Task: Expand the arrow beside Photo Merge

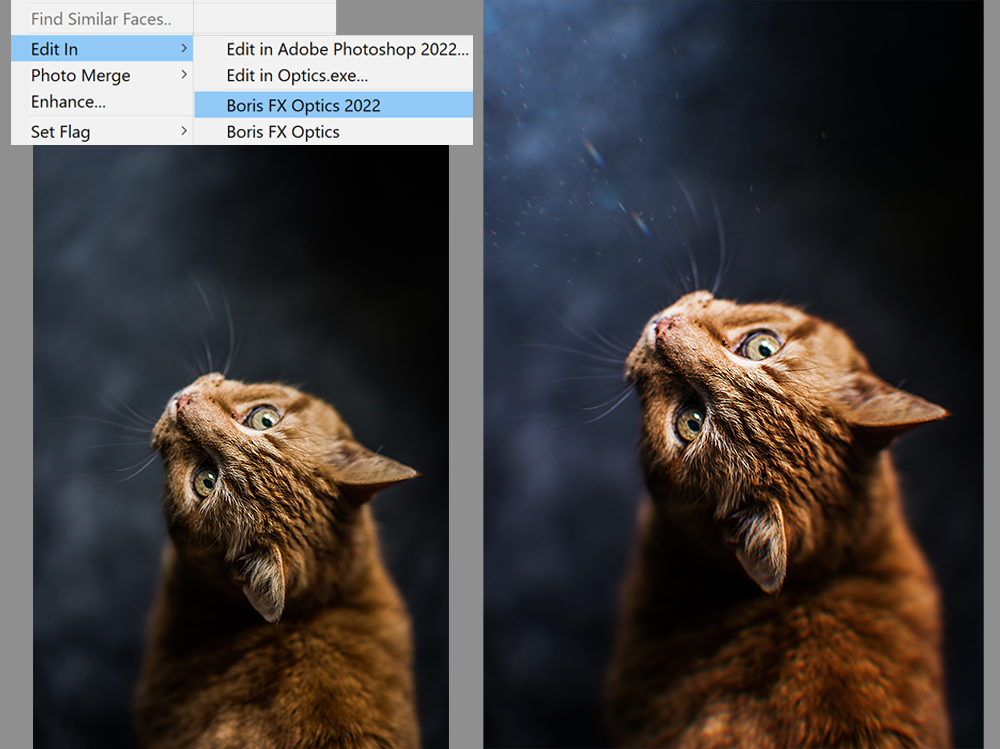Action: tap(184, 75)
